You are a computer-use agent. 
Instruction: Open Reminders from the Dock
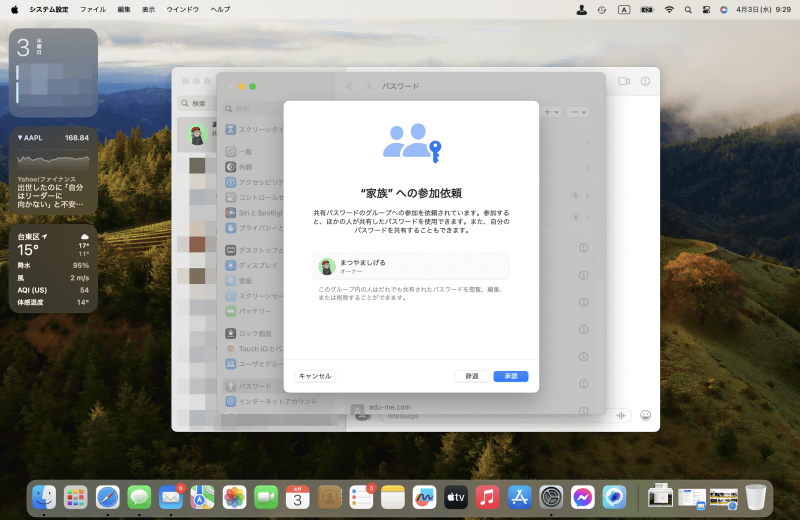(x=361, y=497)
